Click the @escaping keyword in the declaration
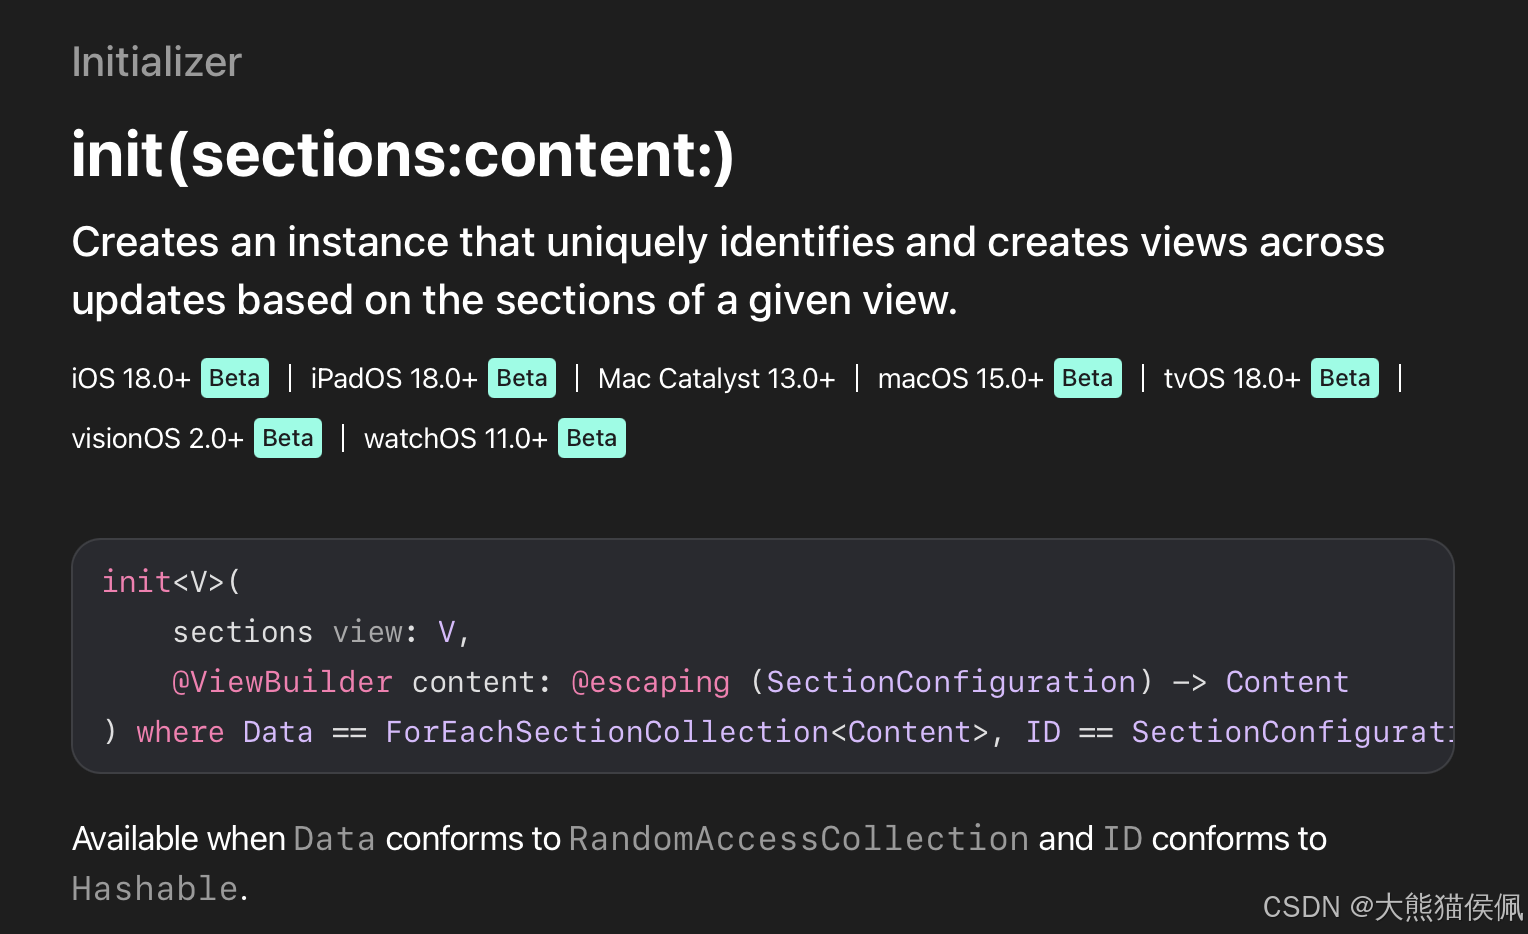Viewport: 1528px width, 934px height. (650, 682)
